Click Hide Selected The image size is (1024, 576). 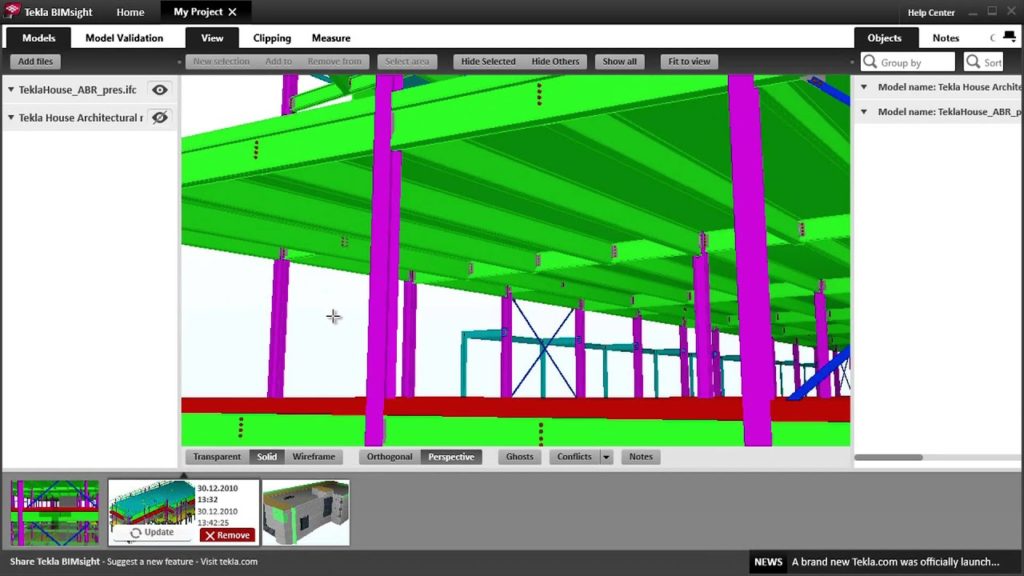point(488,61)
